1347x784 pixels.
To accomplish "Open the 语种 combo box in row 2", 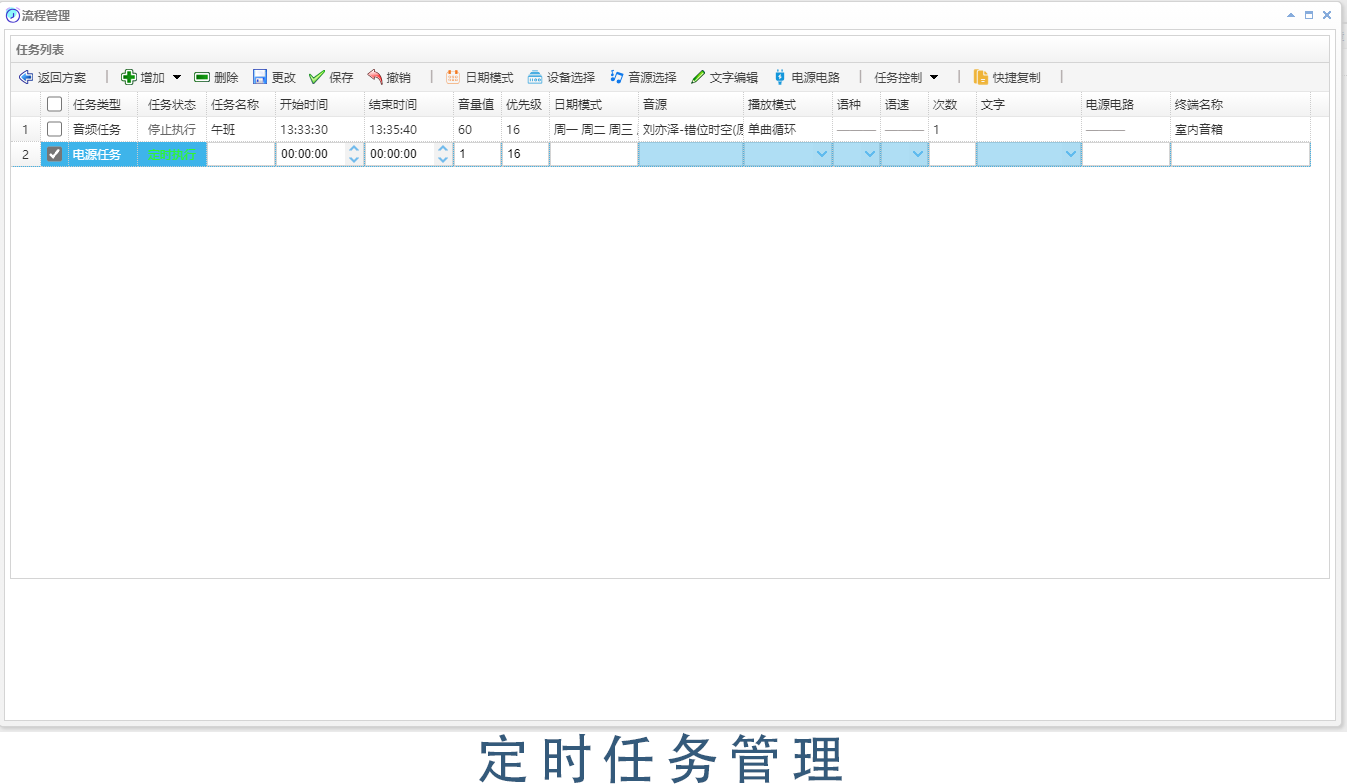I will (x=869, y=153).
